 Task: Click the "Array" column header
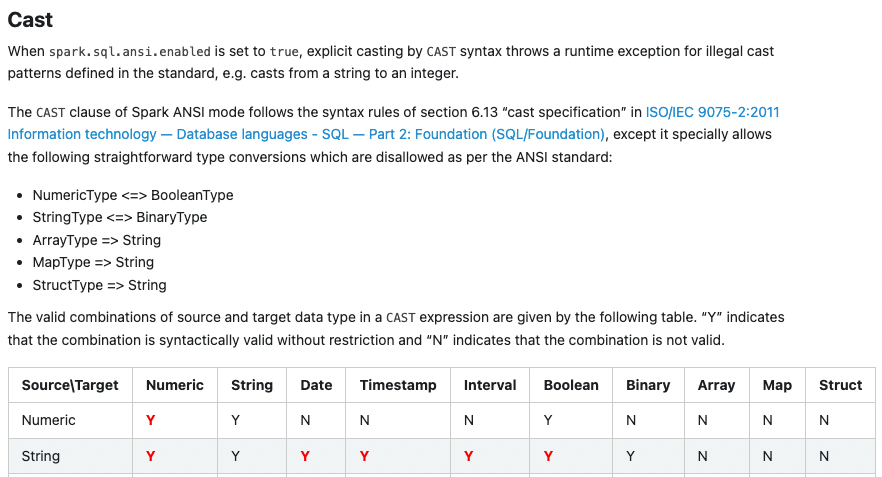click(x=716, y=385)
